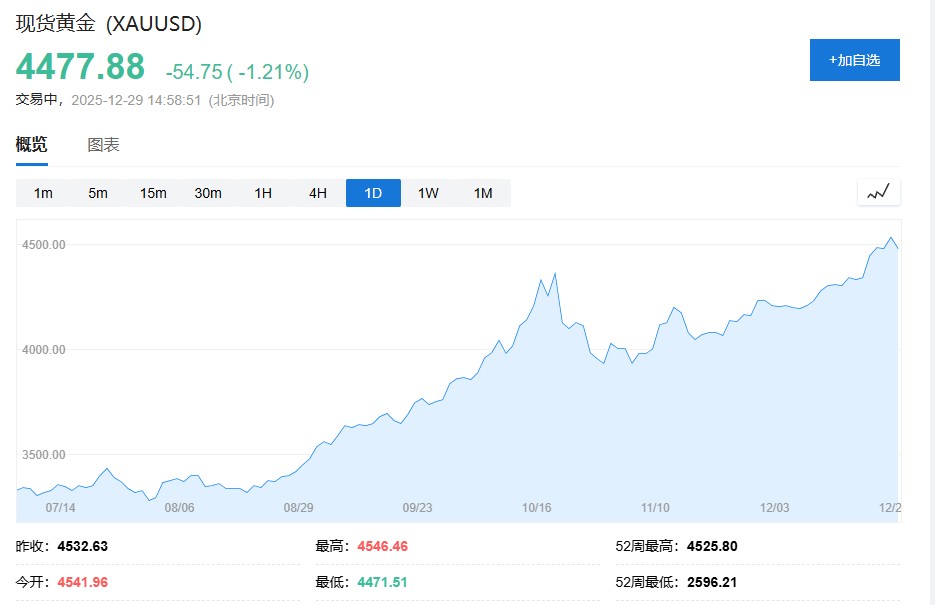The height and width of the screenshot is (605, 935).
Task: Click the 08/29 date label on axis
Action: pyautogui.click(x=298, y=508)
